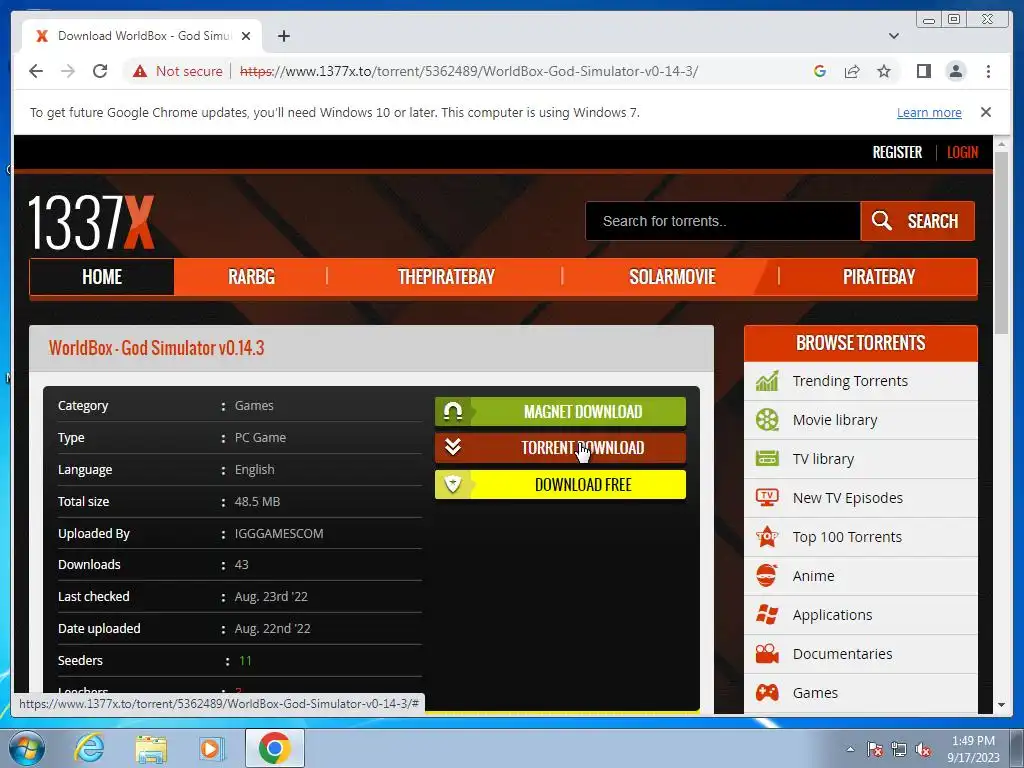Open a new tab with plus icon
The width and height of the screenshot is (1024, 768).
pyautogui.click(x=283, y=36)
